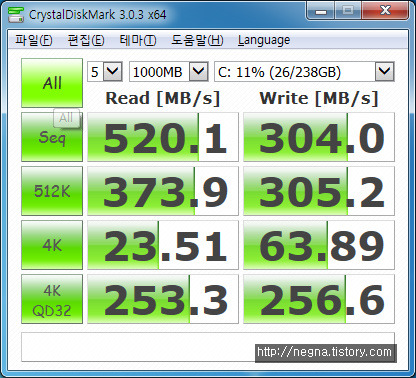Open the 파일(F) menu
The image size is (416, 378).
coord(34,40)
